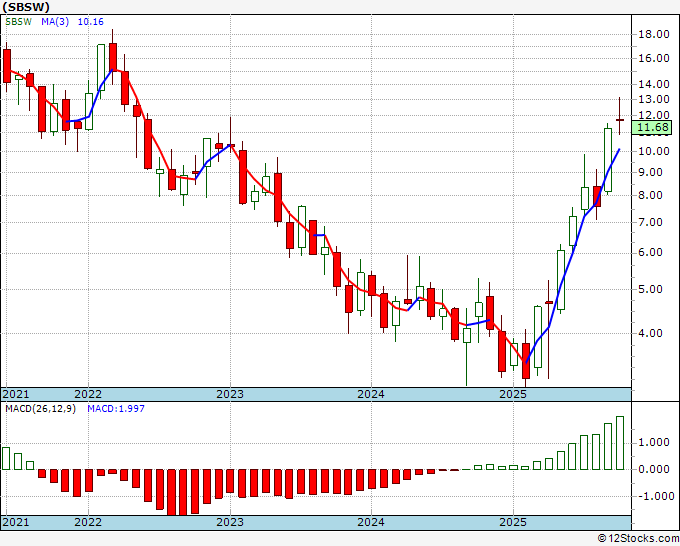
Task: Click the 4.00 price axis label
Action: 651,333
